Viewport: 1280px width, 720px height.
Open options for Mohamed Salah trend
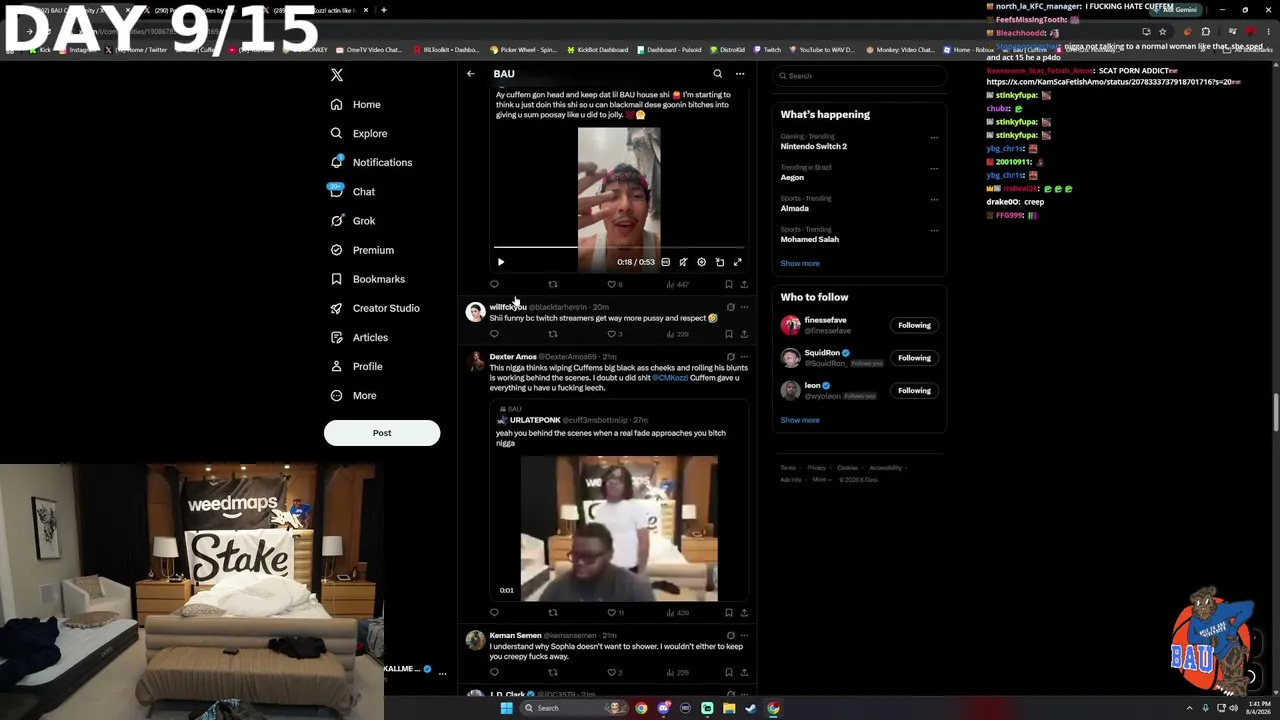(x=934, y=231)
